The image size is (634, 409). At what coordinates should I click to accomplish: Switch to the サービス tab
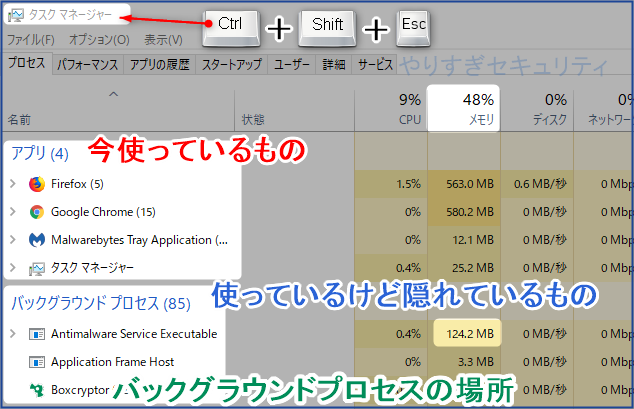(375, 64)
